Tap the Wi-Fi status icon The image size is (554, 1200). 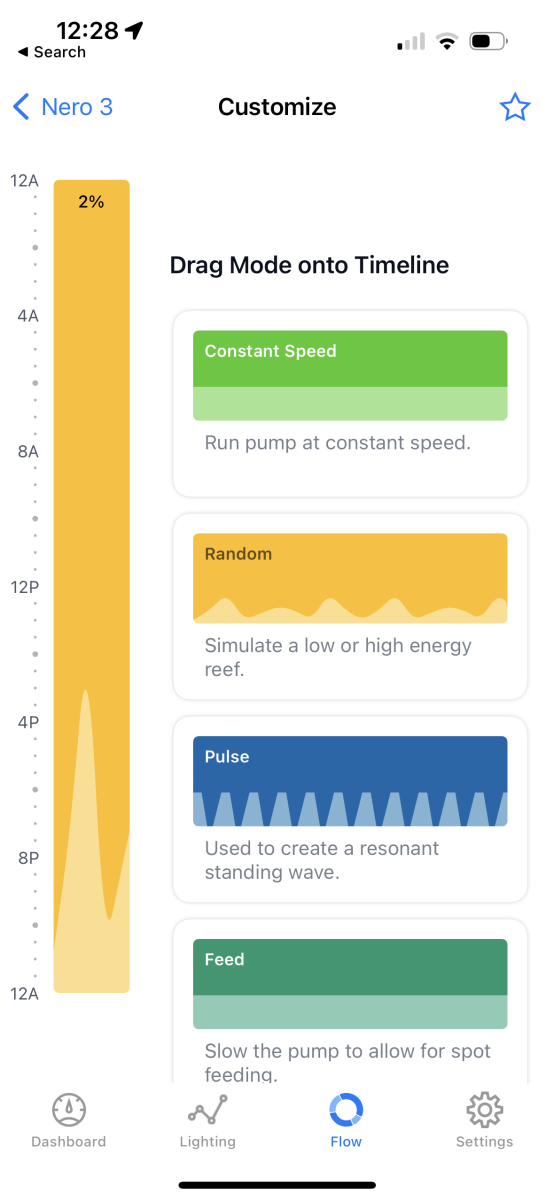(x=447, y=42)
